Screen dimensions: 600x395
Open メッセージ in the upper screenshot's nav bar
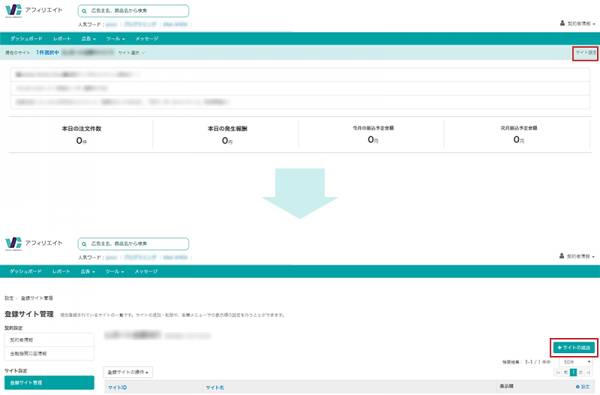147,39
